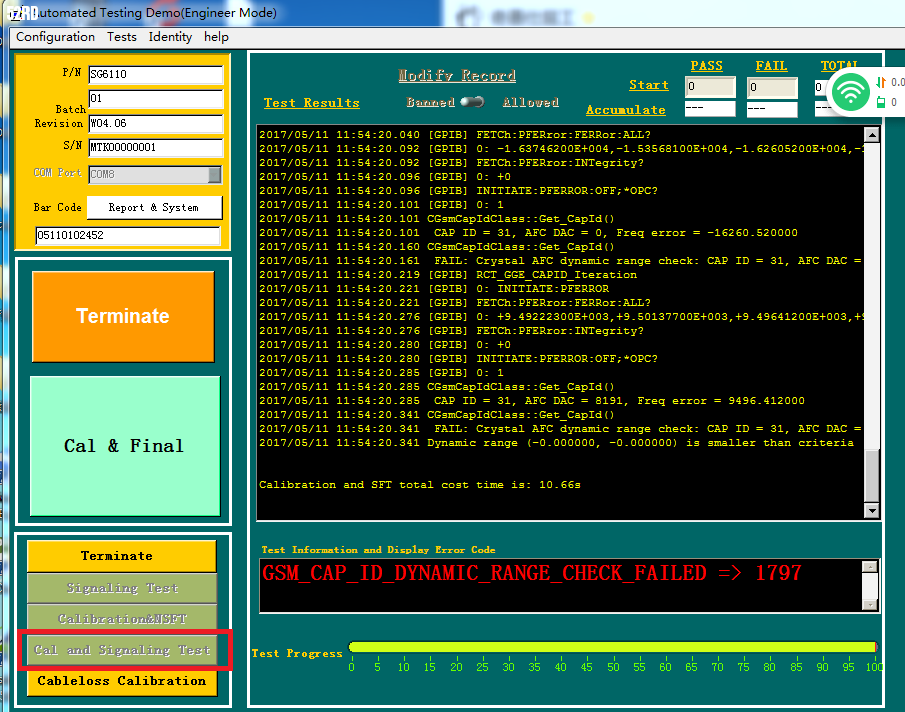Click the log scrollbar up arrow
Screen dimensions: 905x712
[872, 135]
